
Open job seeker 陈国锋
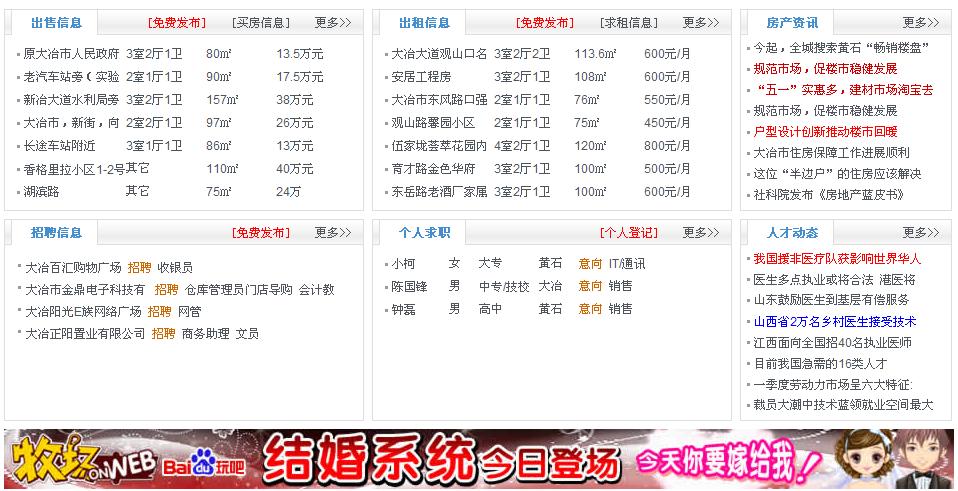[409, 286]
